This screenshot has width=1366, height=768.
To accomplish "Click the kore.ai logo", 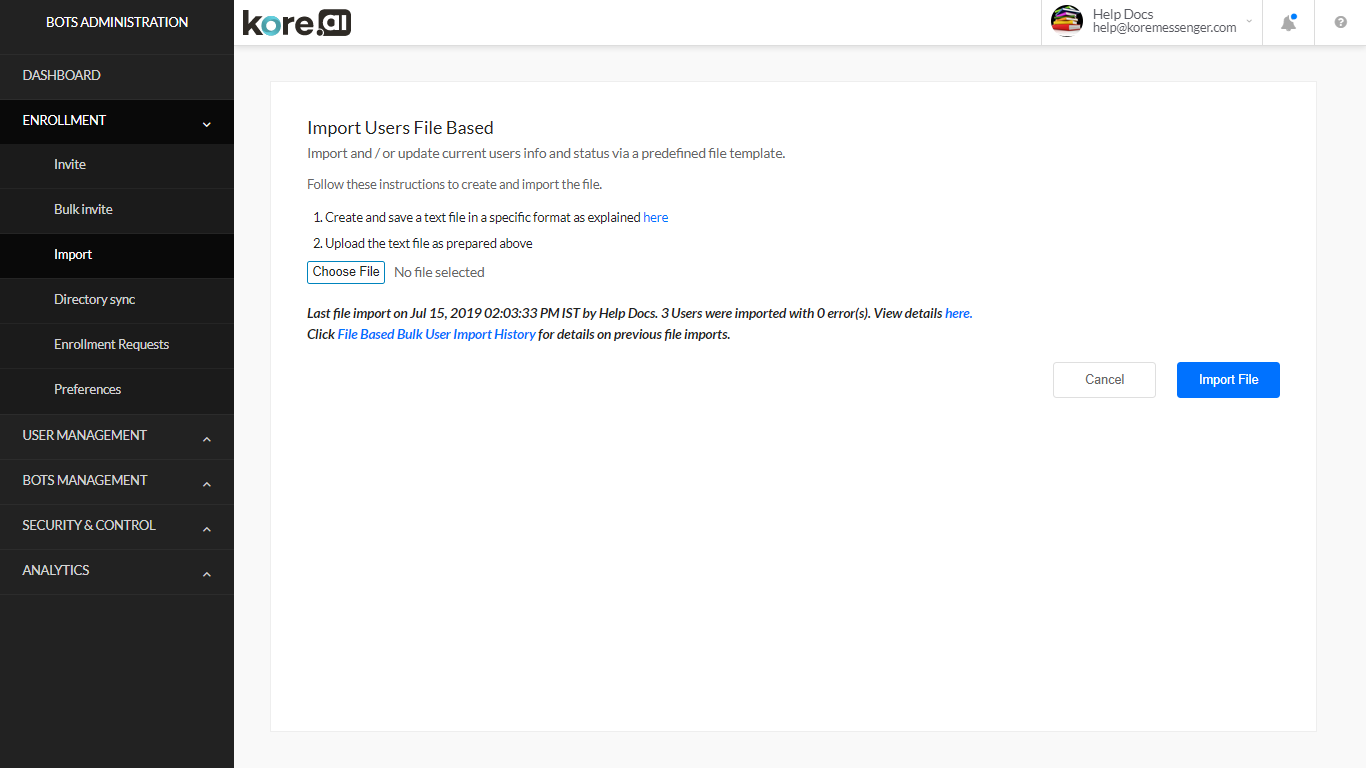I will pos(297,22).
